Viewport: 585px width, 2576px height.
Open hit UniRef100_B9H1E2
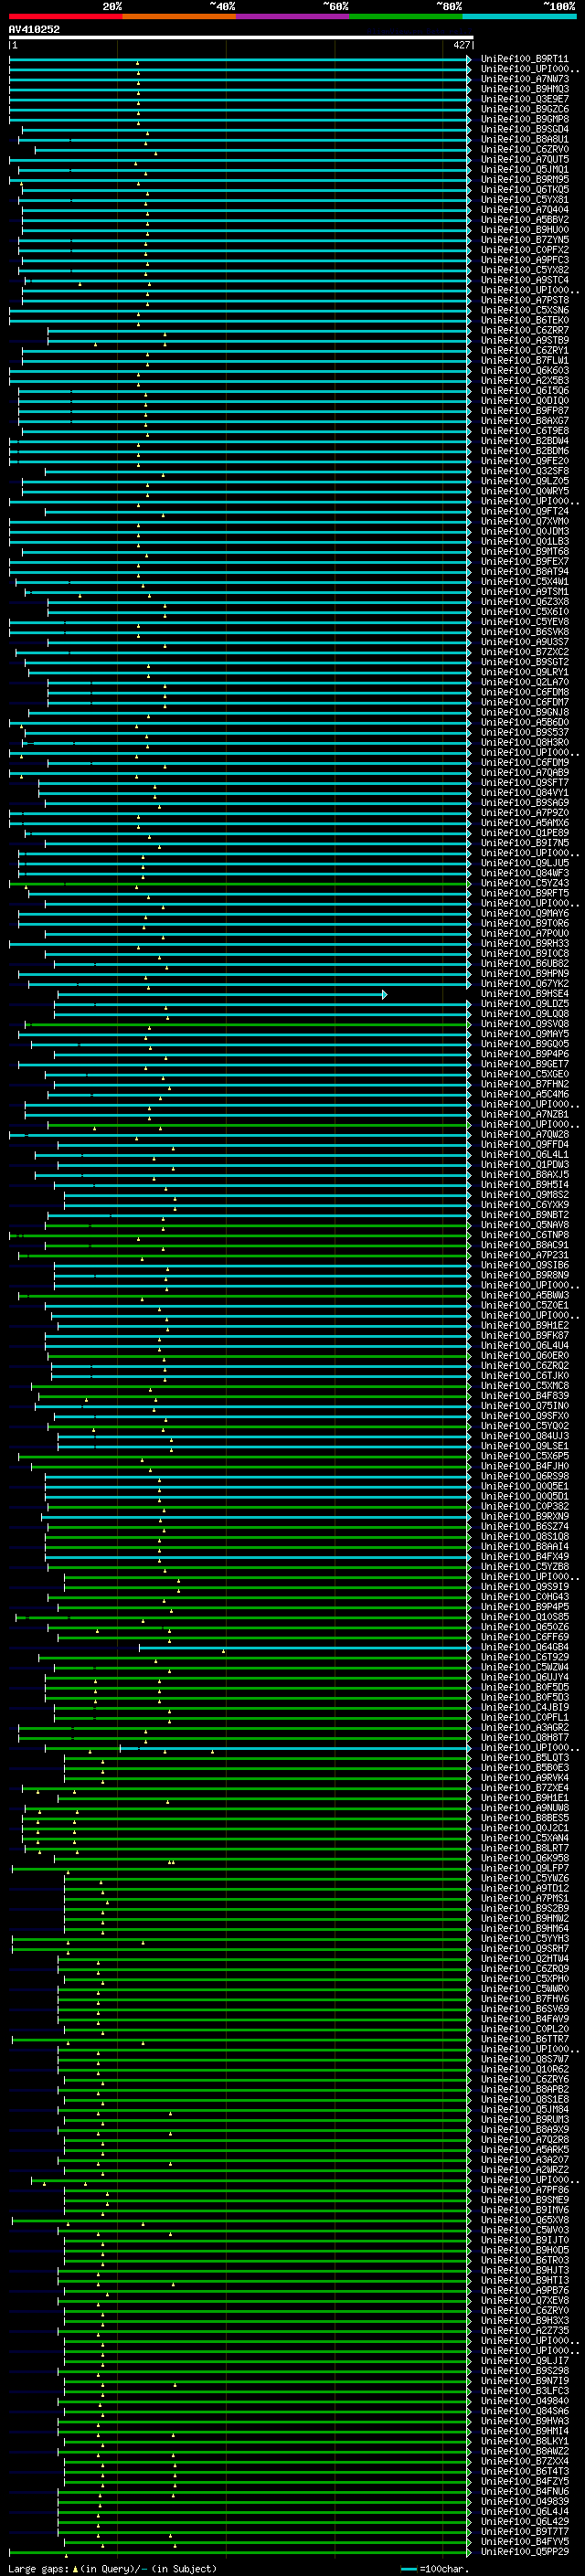[x=524, y=1326]
